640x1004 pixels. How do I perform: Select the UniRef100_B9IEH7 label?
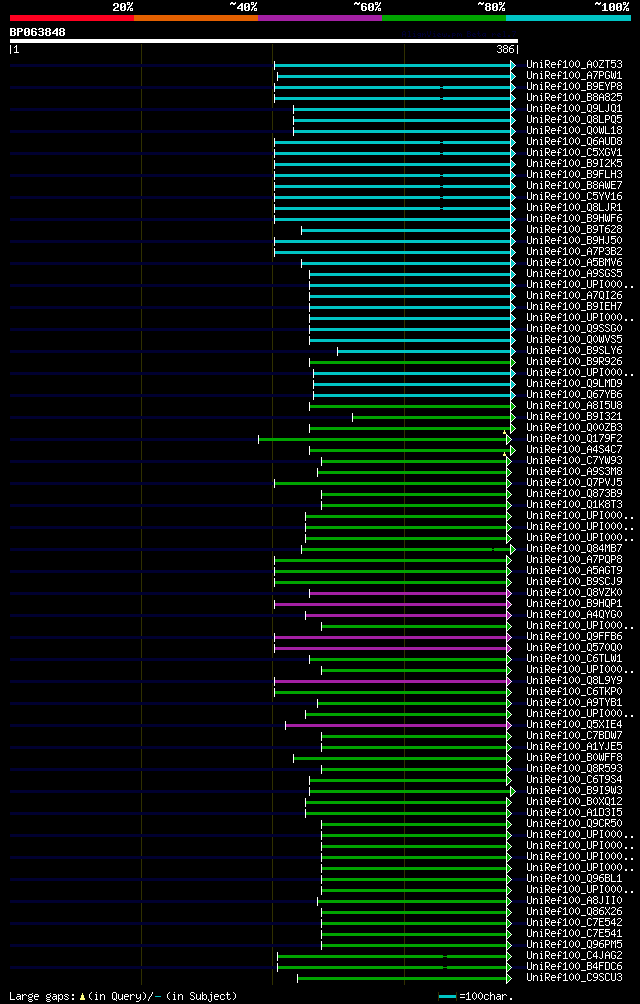574,306
